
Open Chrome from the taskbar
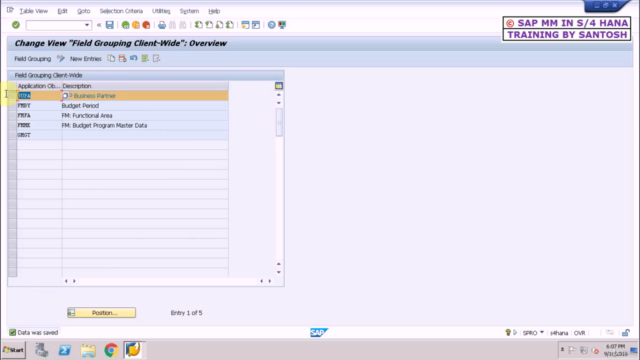(111, 350)
